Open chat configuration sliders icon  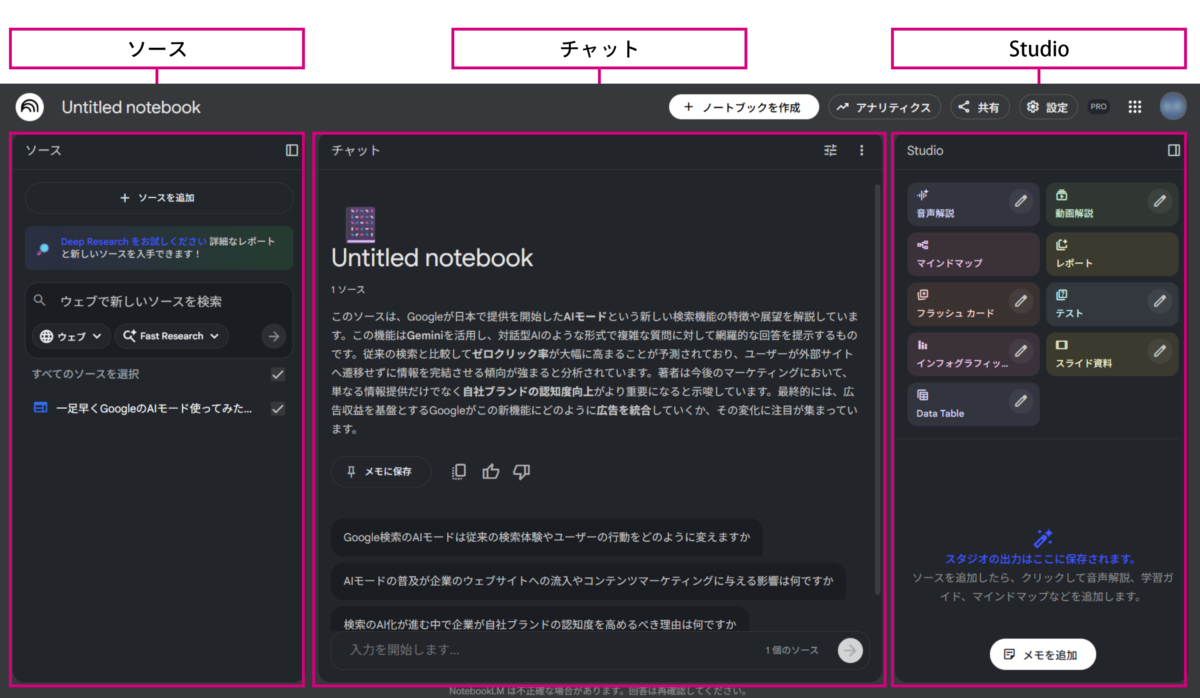point(830,150)
